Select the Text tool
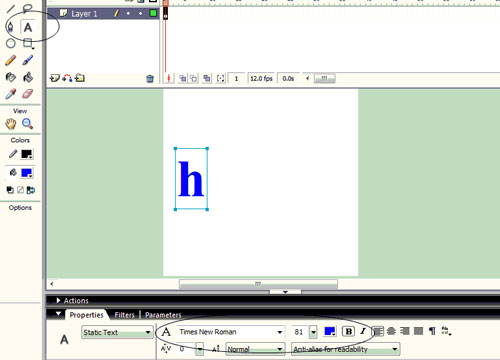 [28, 27]
